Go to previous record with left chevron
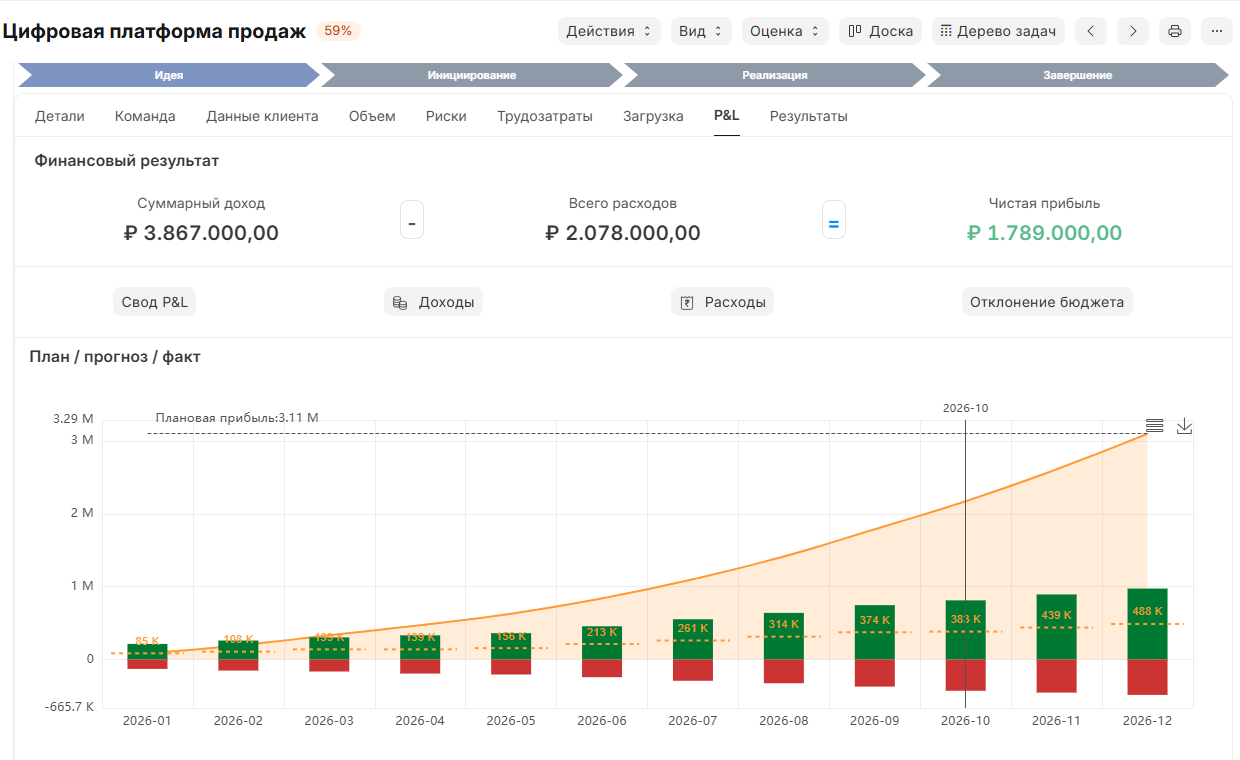 (1091, 31)
